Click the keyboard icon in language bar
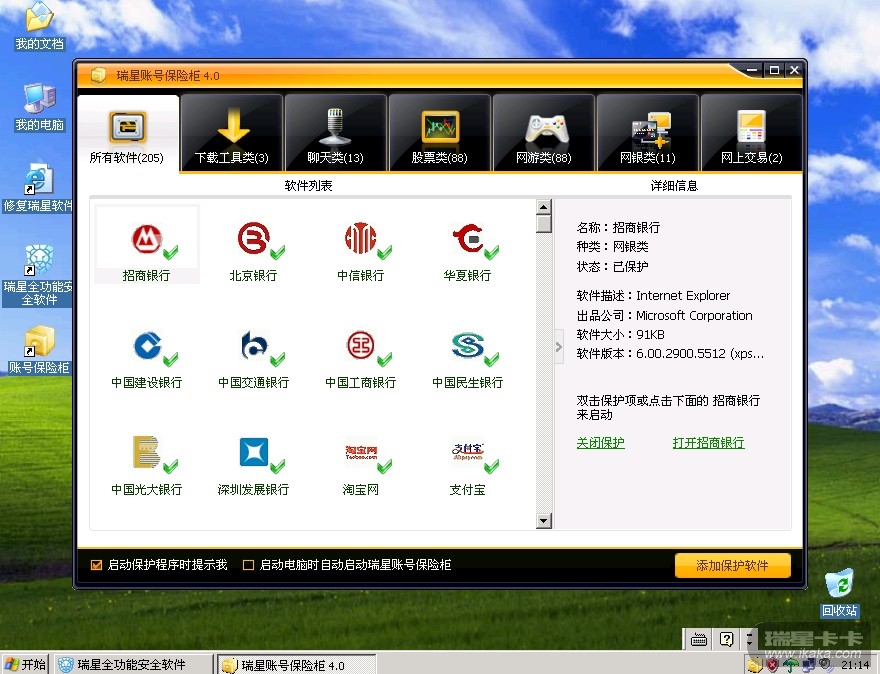 [x=699, y=639]
